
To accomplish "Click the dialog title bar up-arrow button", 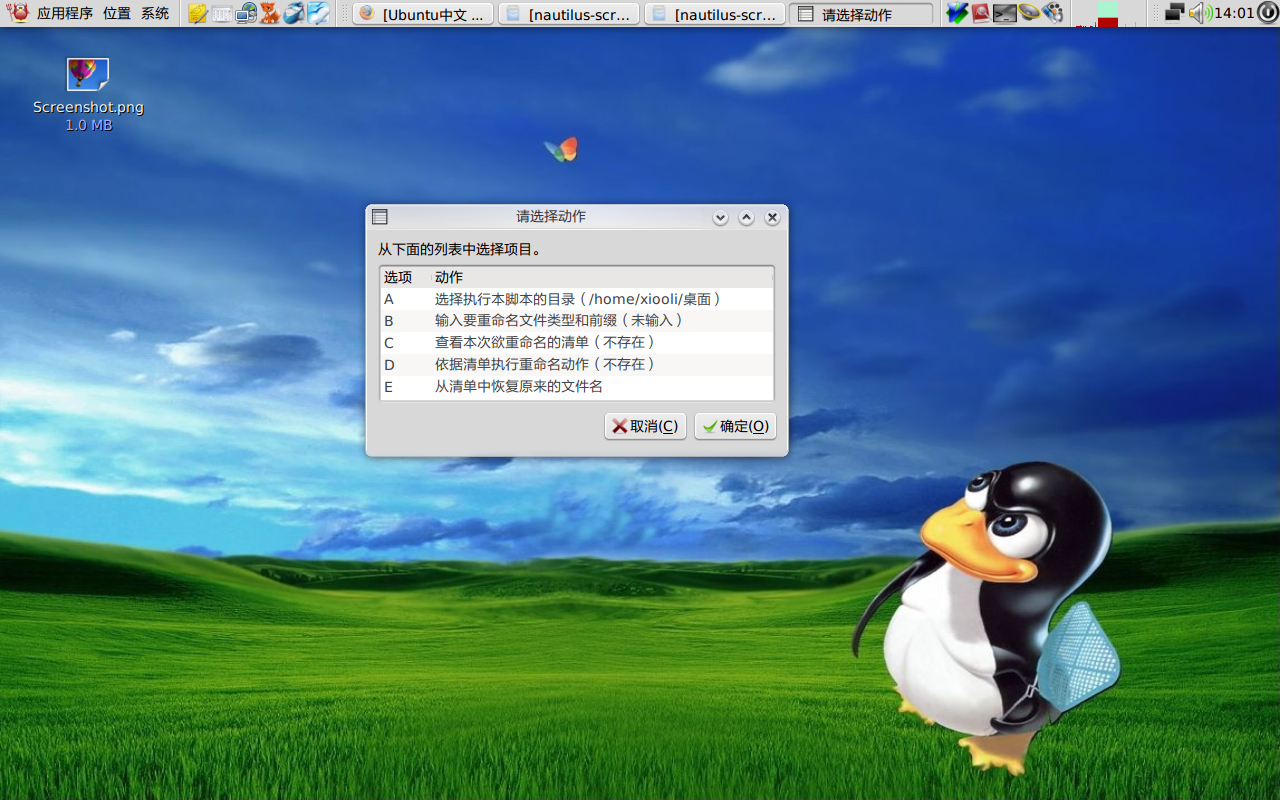I will (746, 218).
